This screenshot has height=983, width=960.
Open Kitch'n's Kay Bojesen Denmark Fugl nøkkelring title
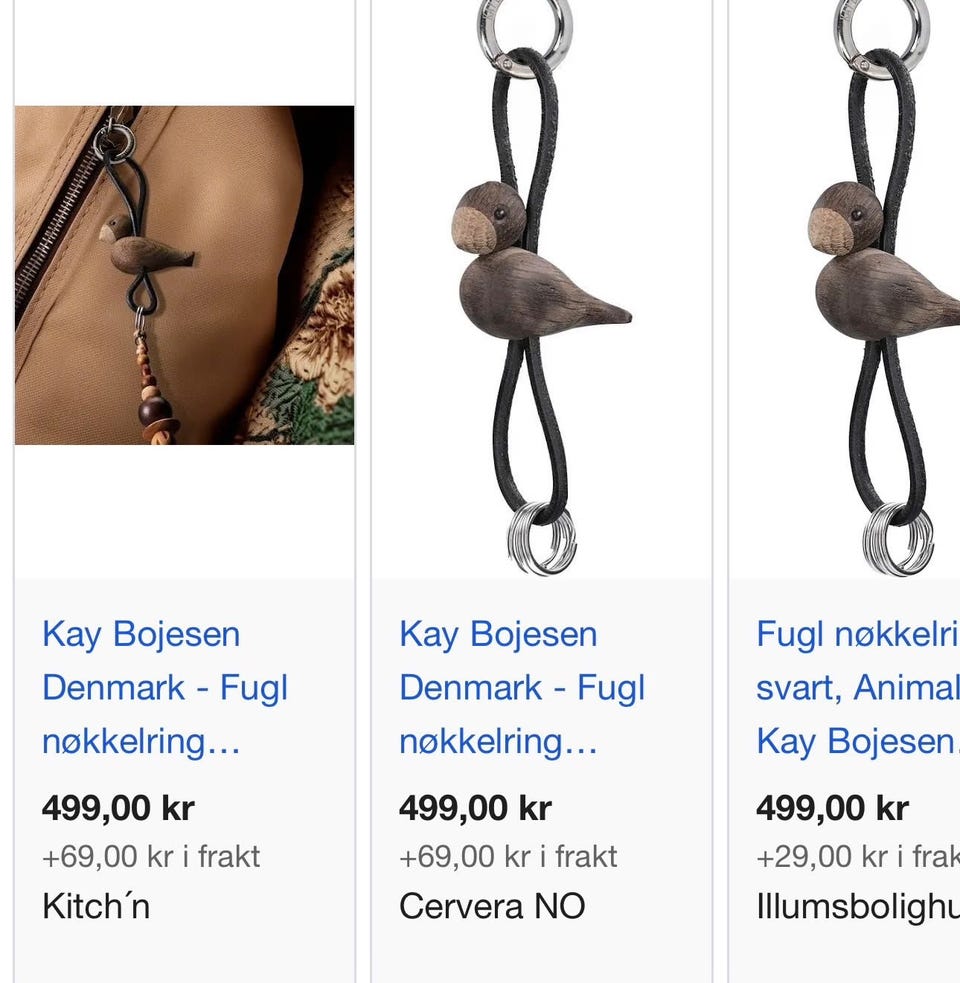coord(165,688)
